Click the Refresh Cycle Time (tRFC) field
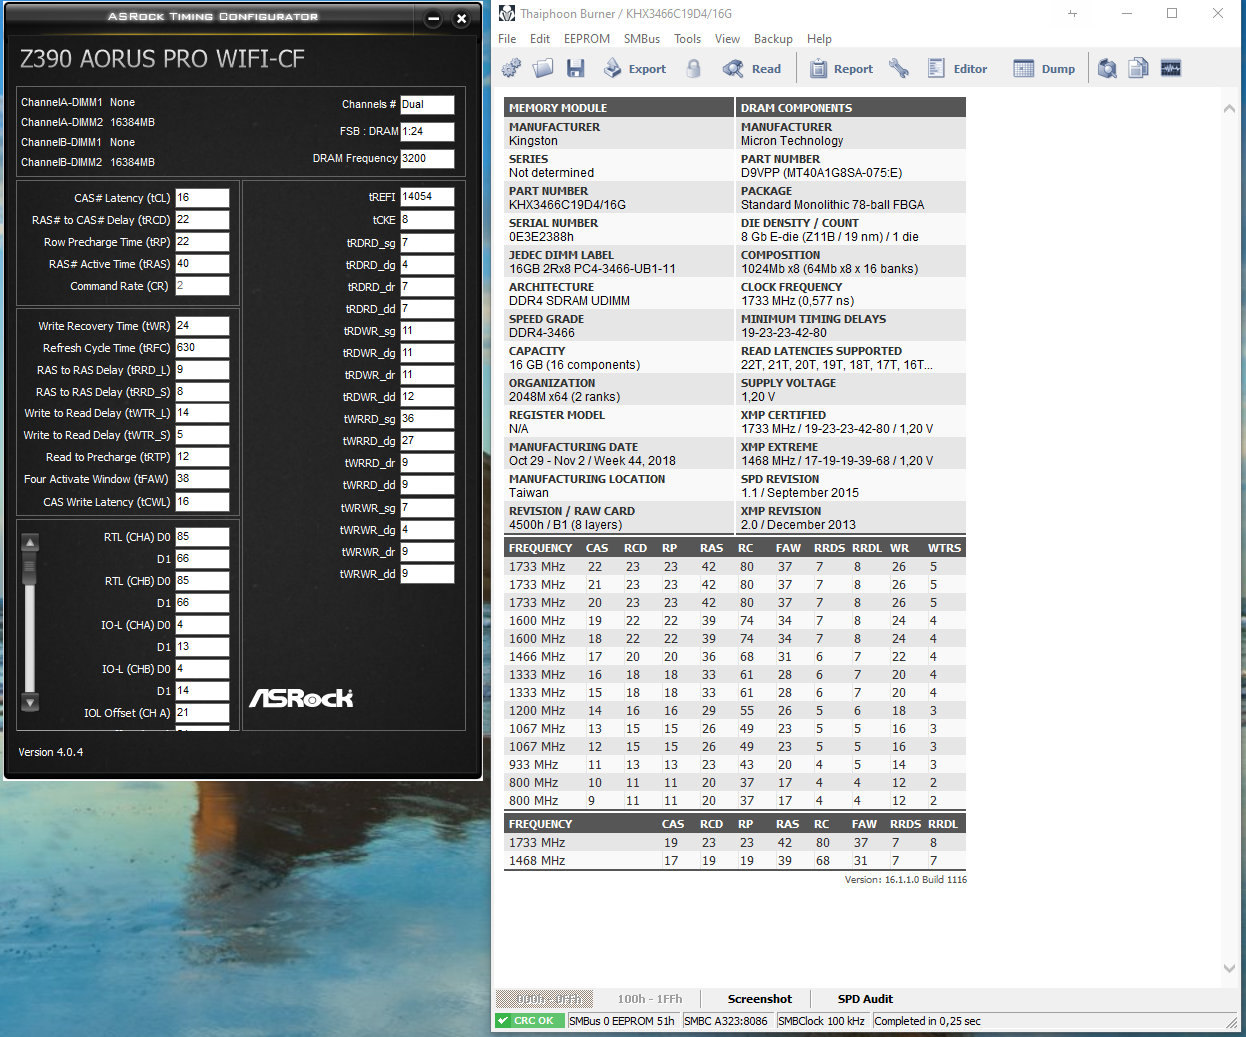The image size is (1246, 1037). (x=202, y=348)
